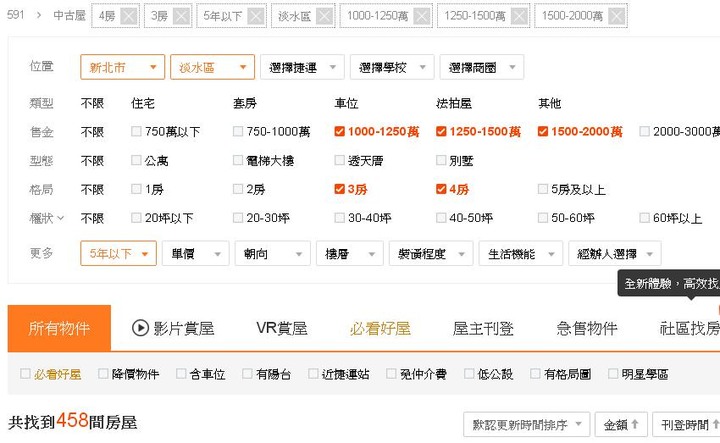Switch to the 所有物件 tab

point(59,328)
